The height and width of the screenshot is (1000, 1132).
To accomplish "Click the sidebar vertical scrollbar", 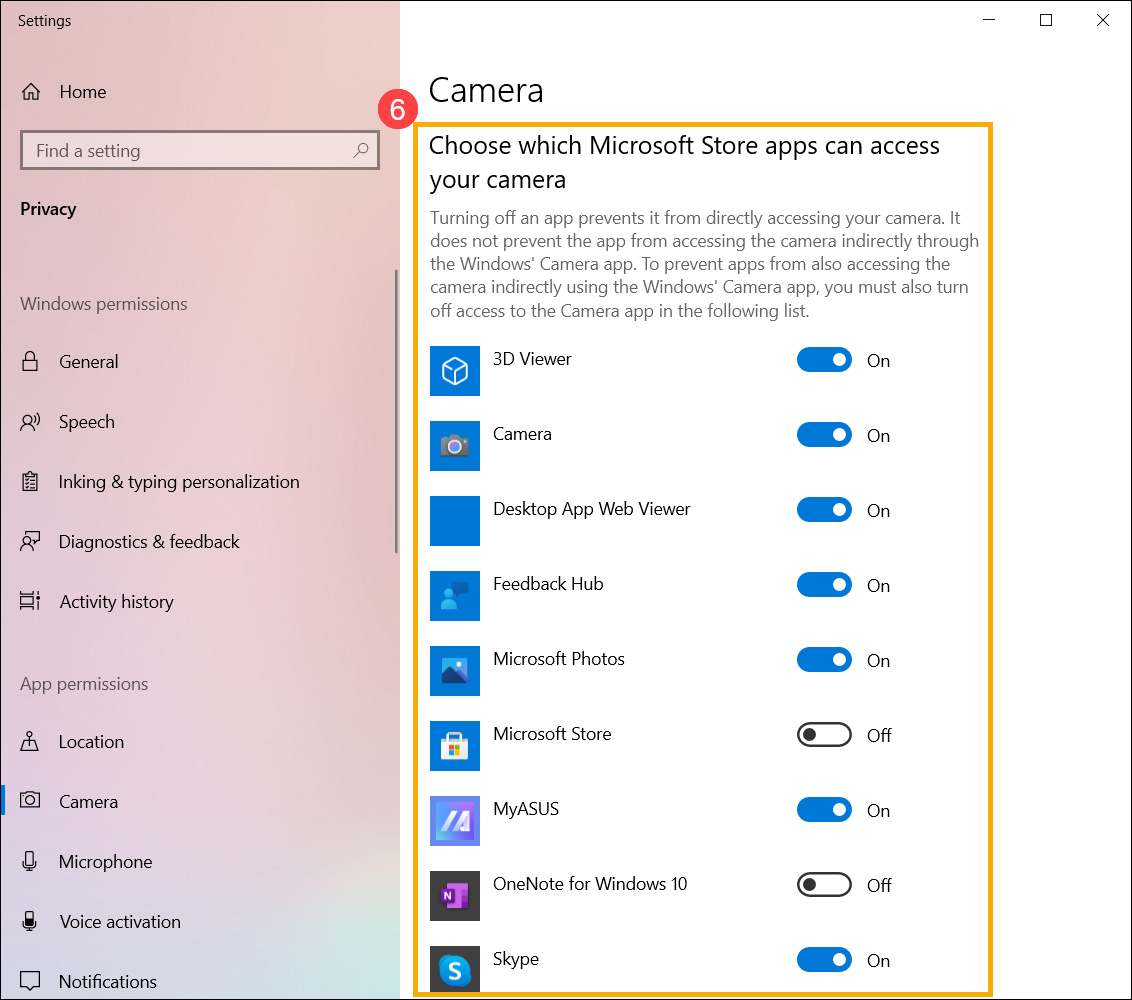I will coord(396,412).
